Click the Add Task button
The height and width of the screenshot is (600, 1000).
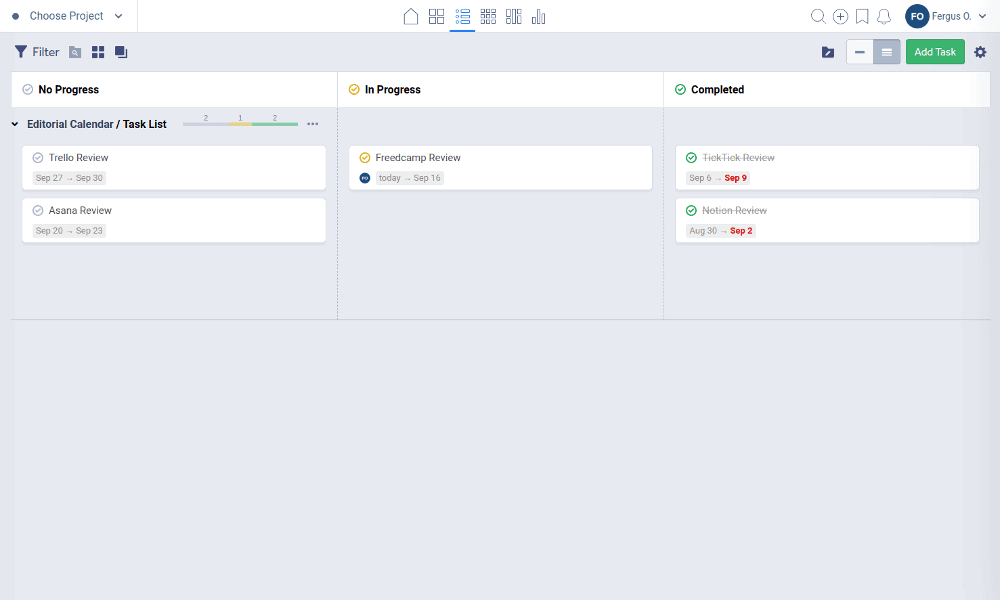point(935,52)
